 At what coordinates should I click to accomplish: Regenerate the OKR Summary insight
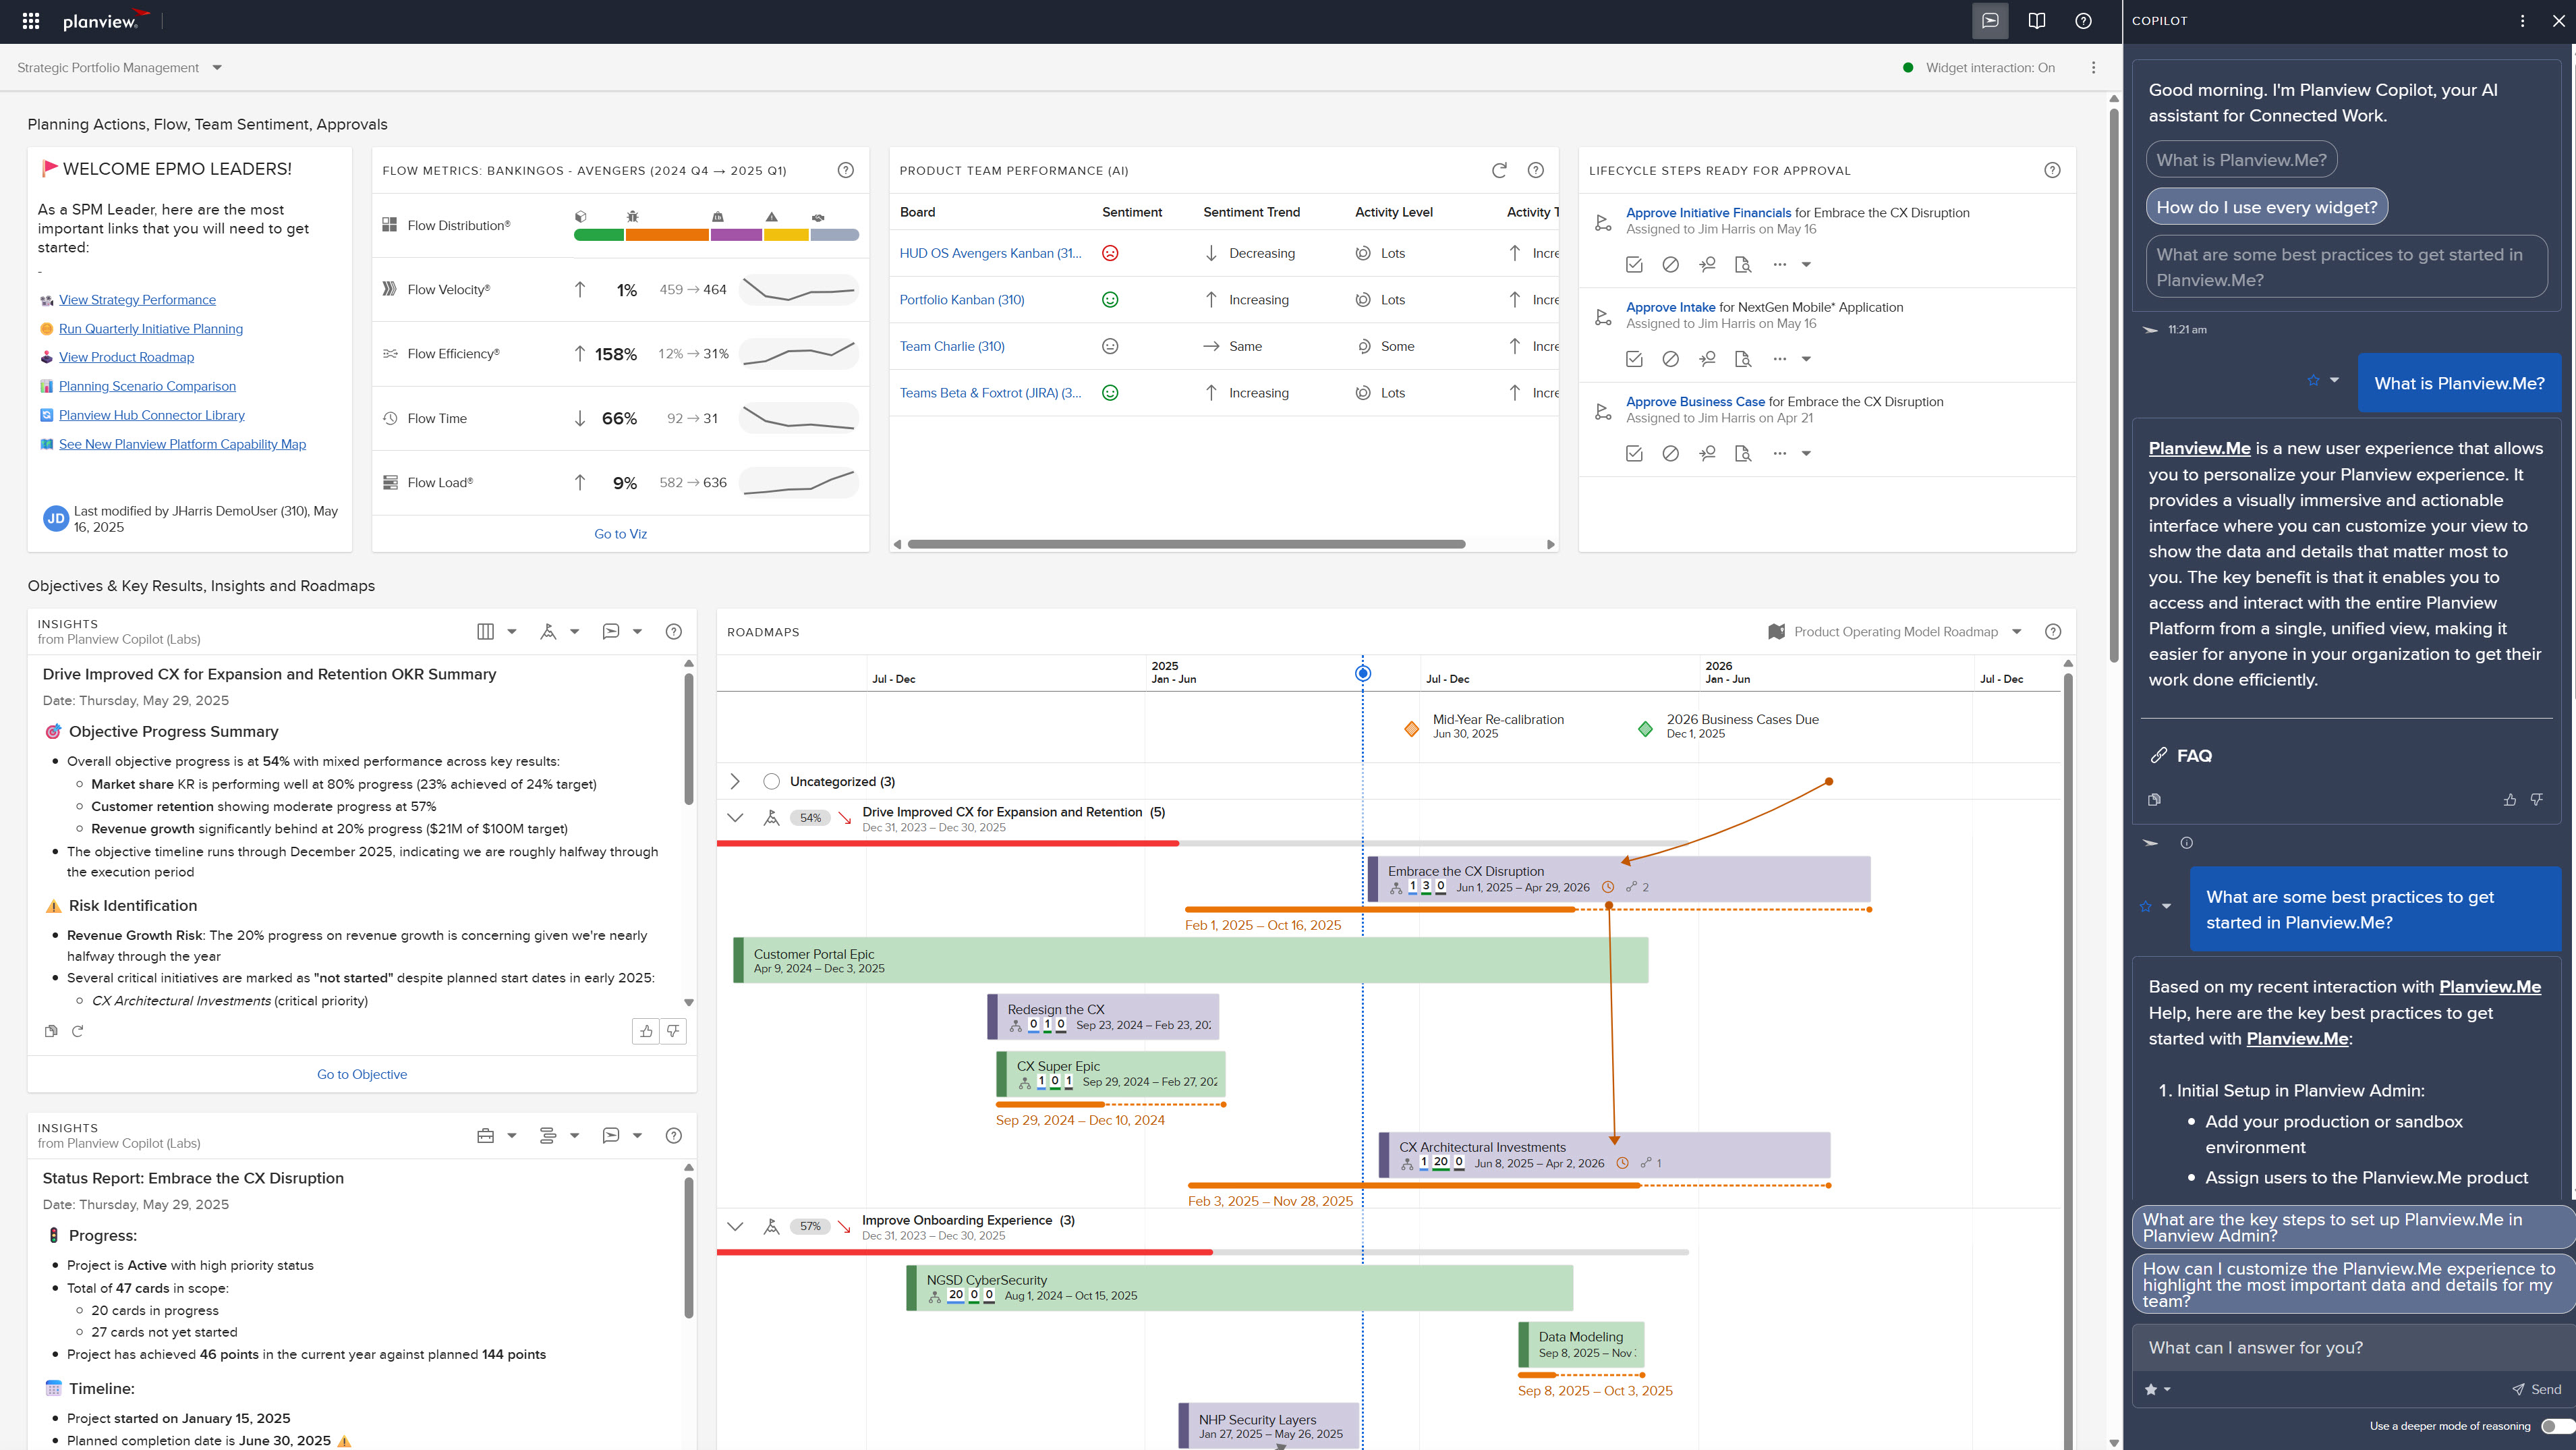[77, 1031]
